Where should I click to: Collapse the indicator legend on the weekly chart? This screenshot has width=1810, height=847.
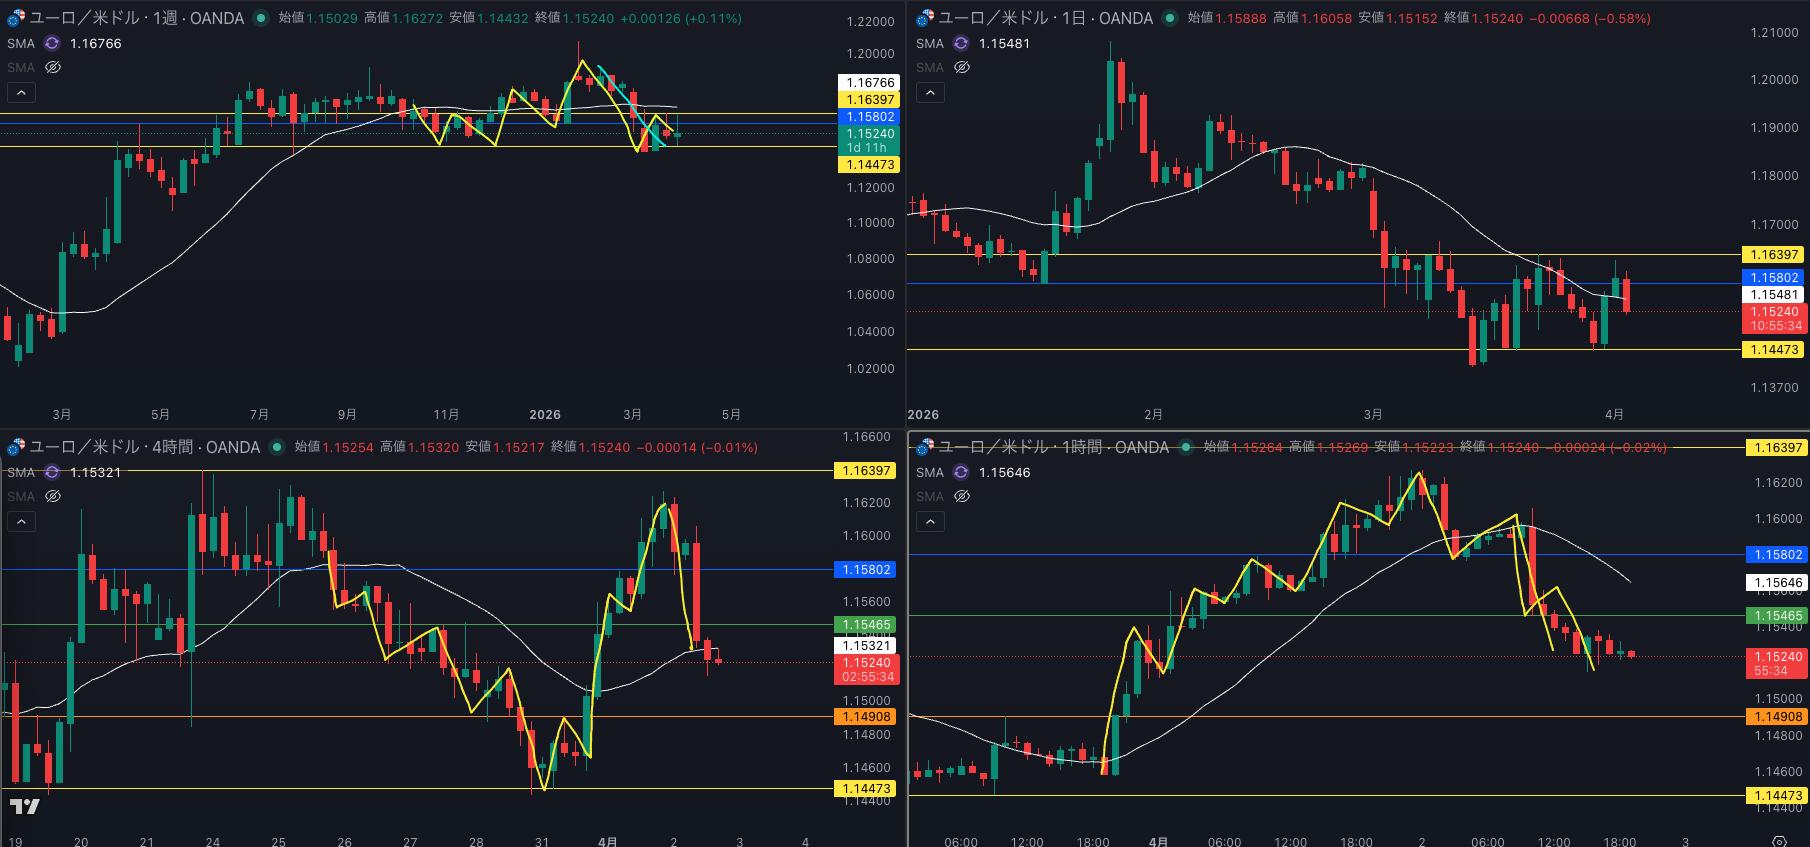click(x=21, y=92)
